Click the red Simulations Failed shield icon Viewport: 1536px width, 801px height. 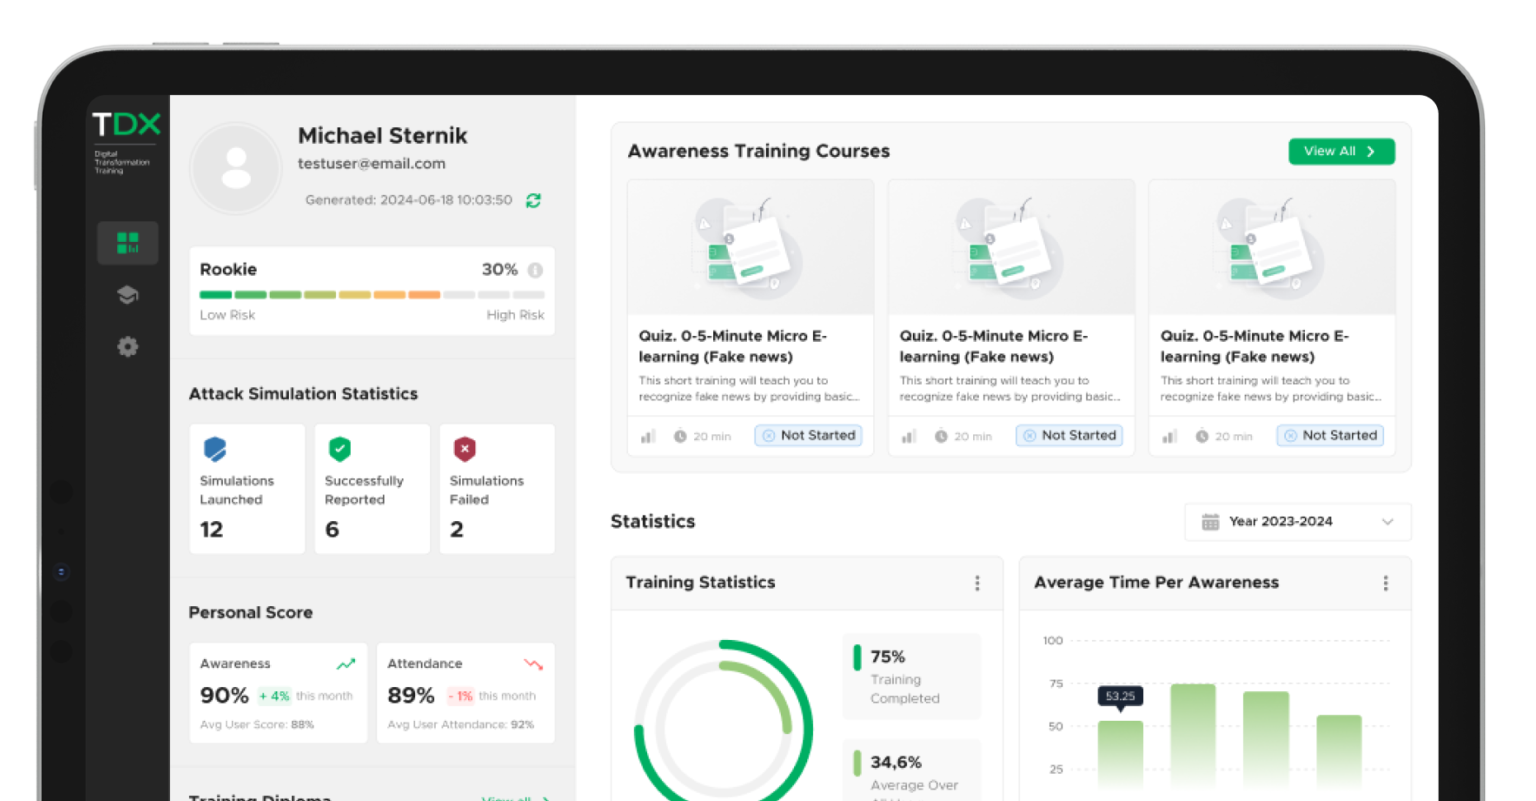pos(464,449)
